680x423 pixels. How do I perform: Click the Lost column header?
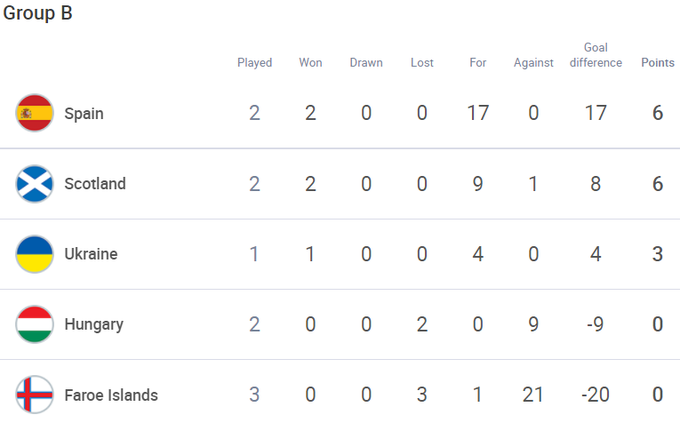point(422,62)
